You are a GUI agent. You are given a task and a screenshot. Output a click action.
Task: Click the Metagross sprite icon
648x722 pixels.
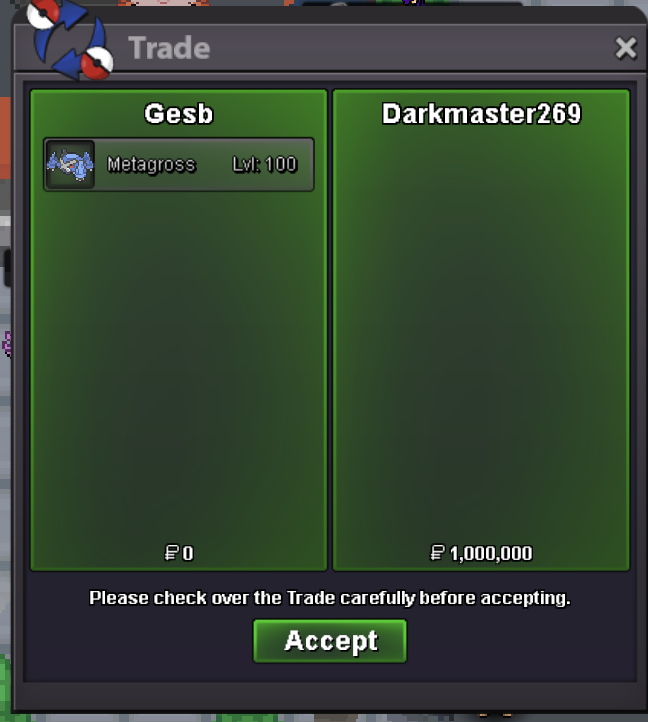click(x=70, y=164)
